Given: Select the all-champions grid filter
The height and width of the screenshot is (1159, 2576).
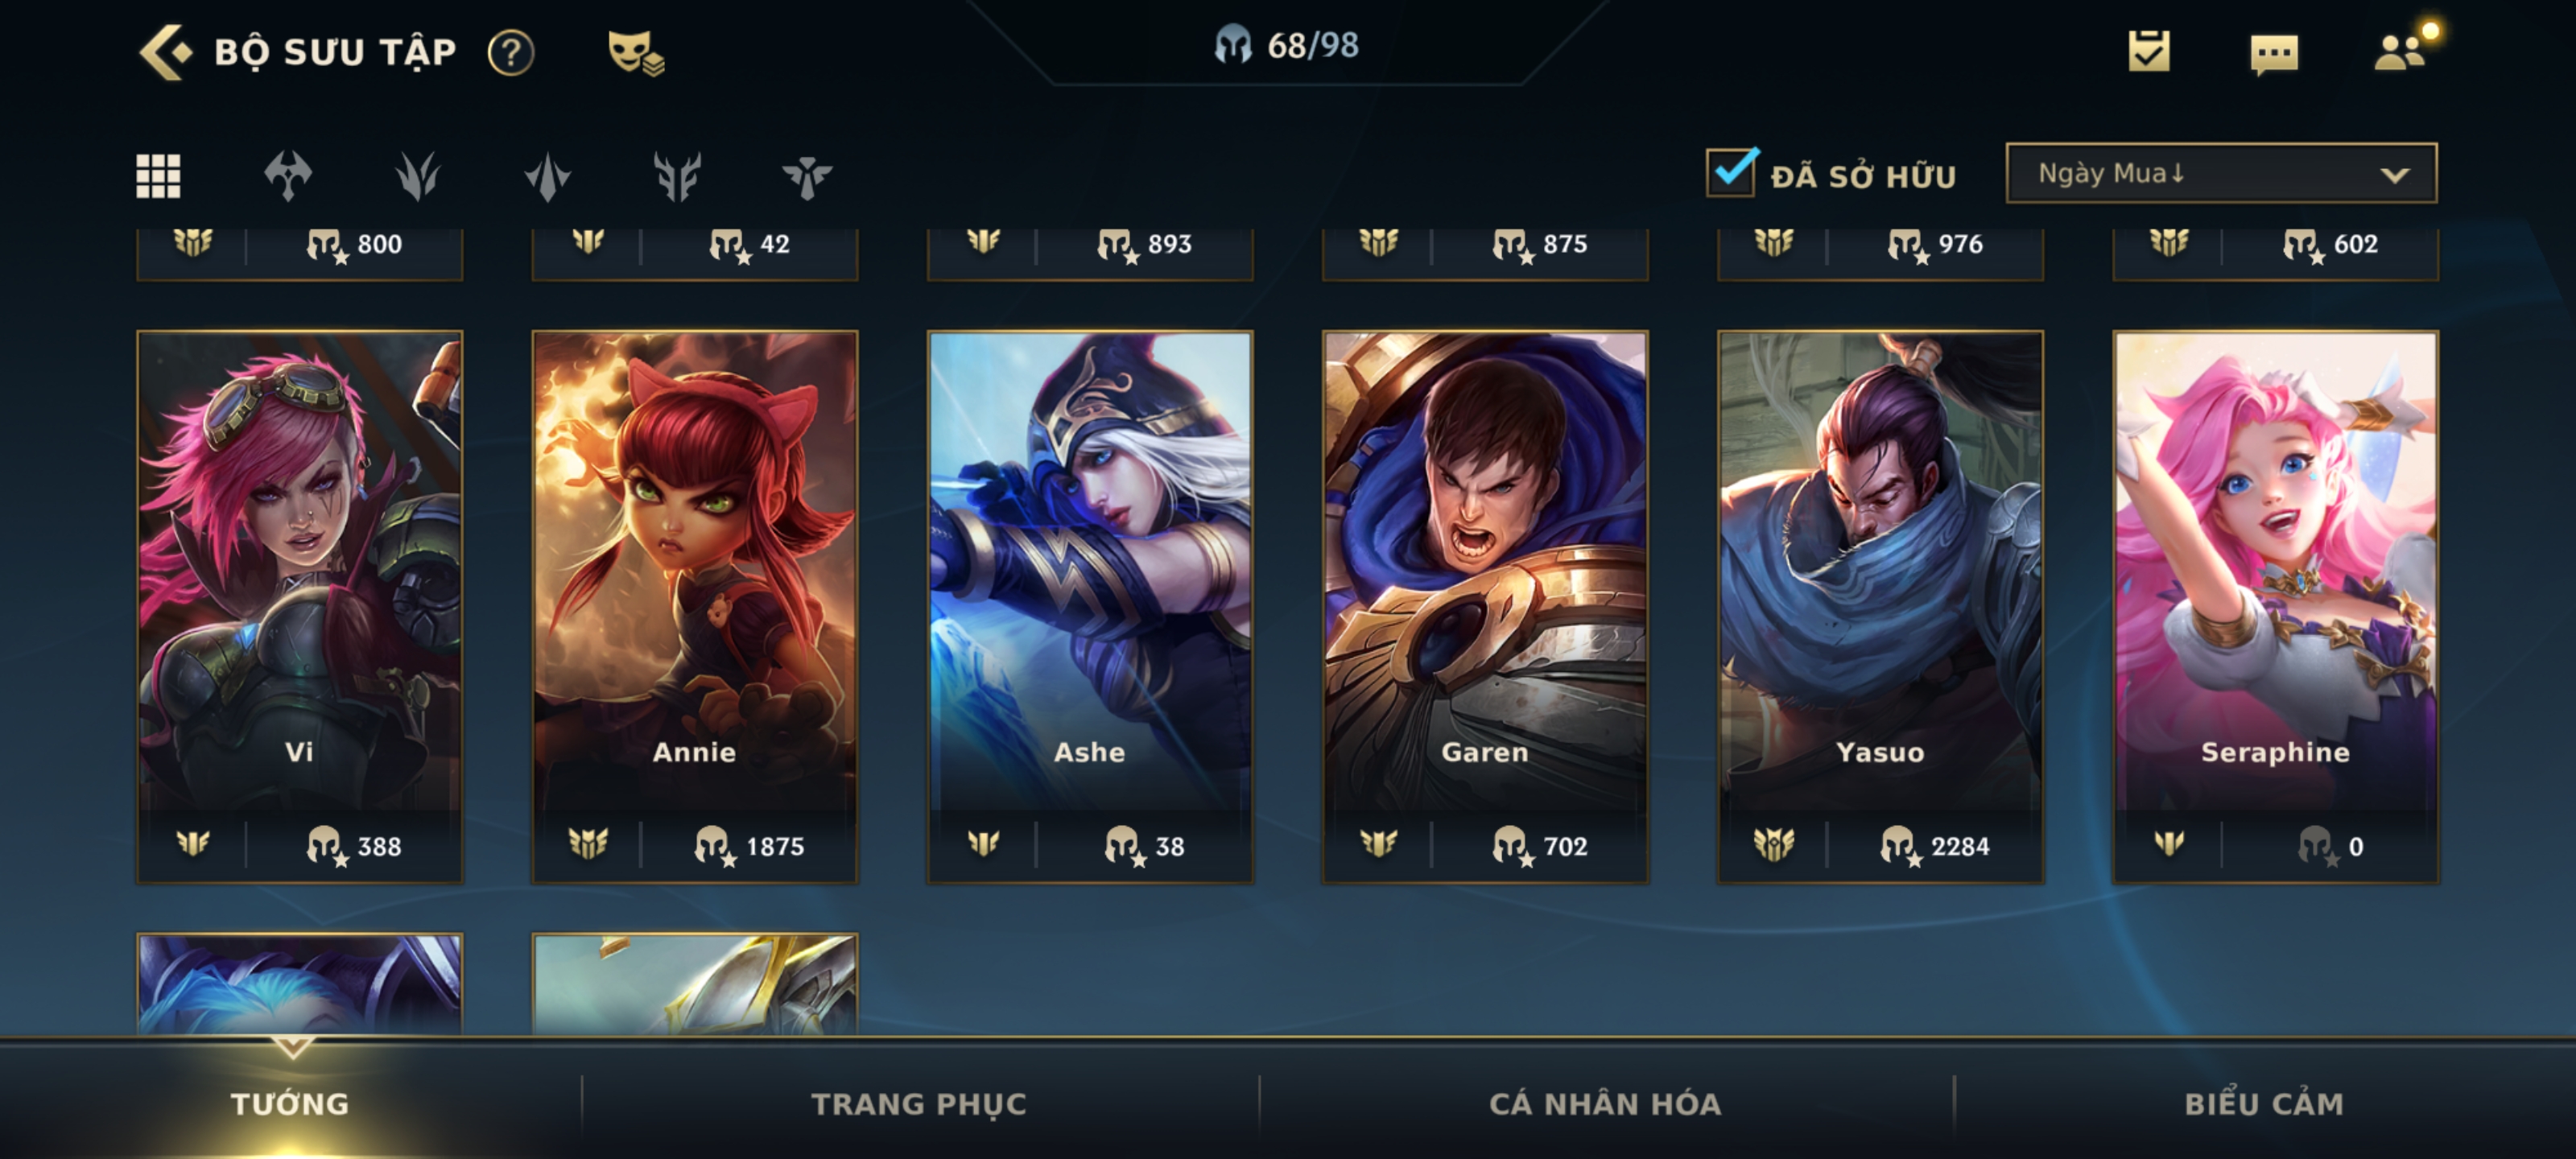Looking at the screenshot, I should click(158, 176).
